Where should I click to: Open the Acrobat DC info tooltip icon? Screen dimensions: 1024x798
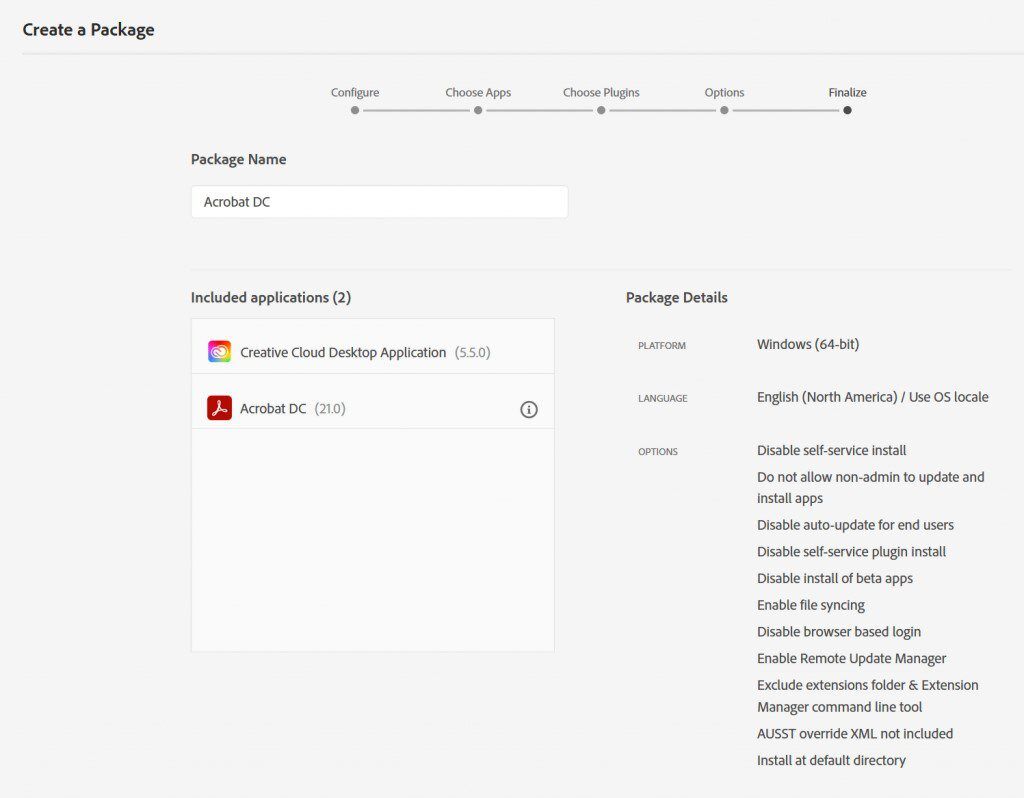529,409
